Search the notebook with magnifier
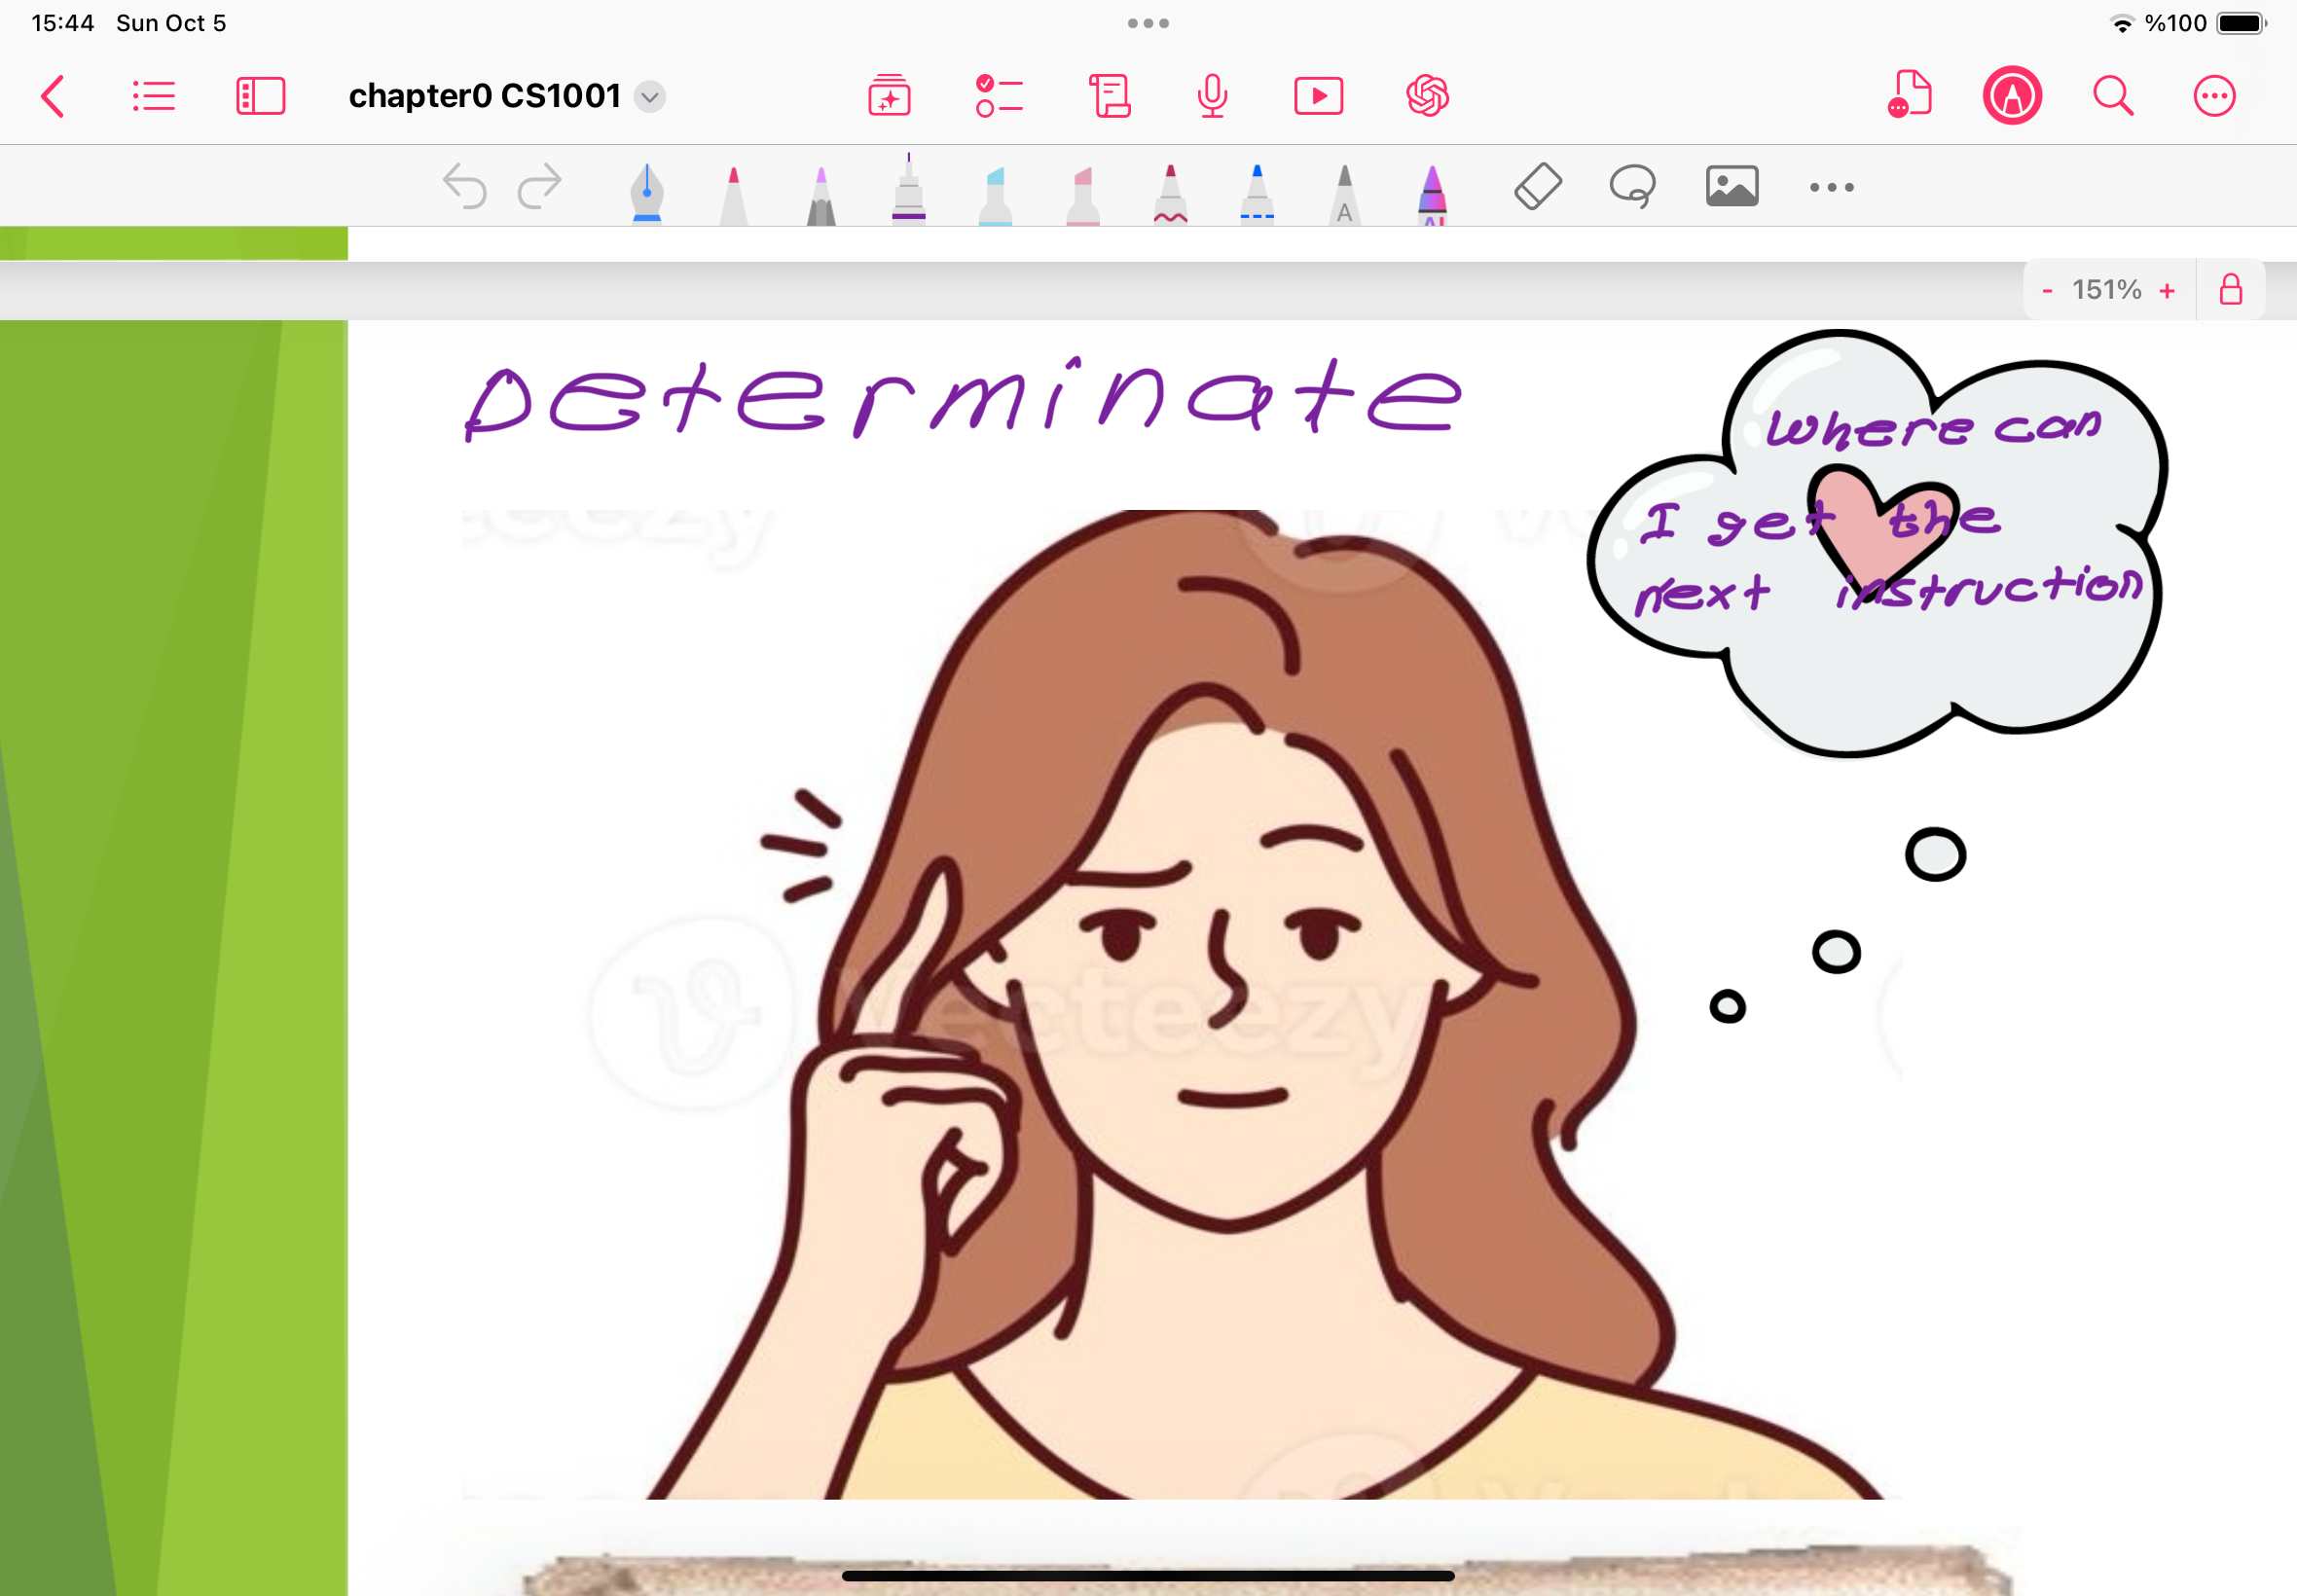 [2113, 96]
